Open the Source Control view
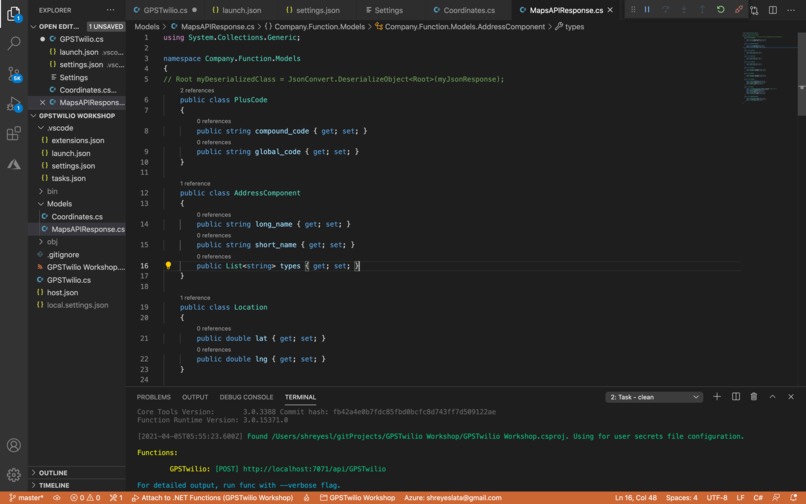Screen dimensions: 806x504 tap(14, 75)
